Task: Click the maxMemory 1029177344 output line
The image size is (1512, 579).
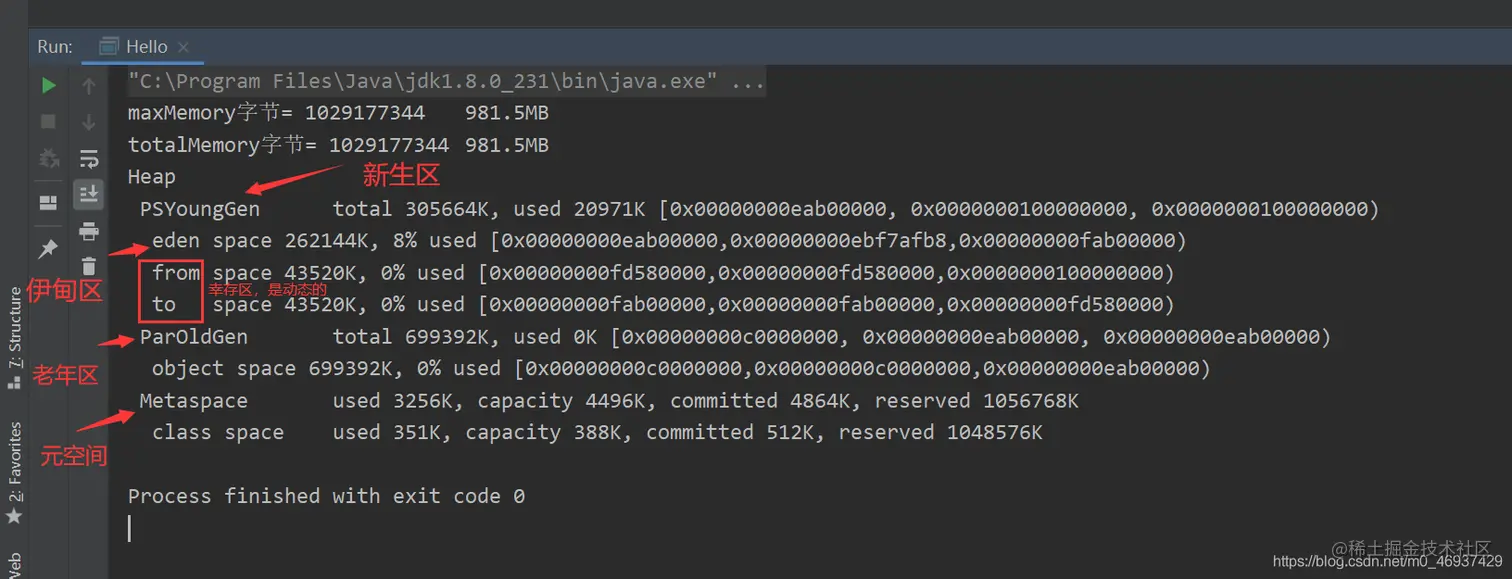Action: click(338, 113)
